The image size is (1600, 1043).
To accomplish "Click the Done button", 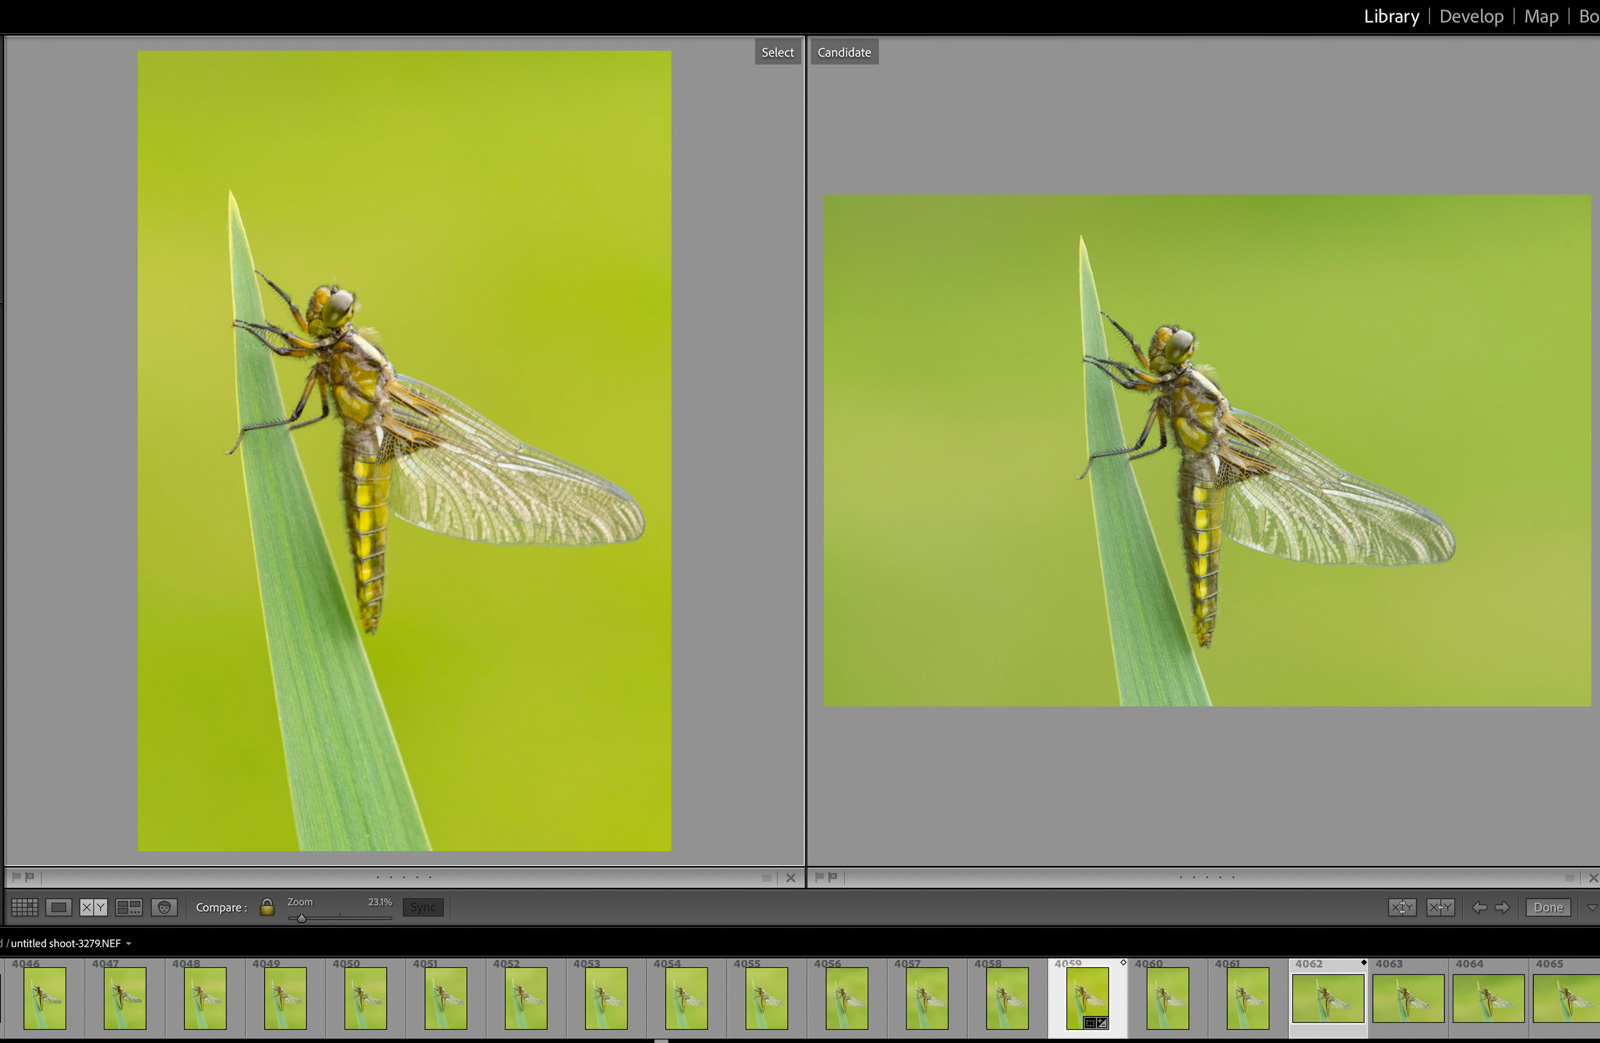I will 1547,907.
